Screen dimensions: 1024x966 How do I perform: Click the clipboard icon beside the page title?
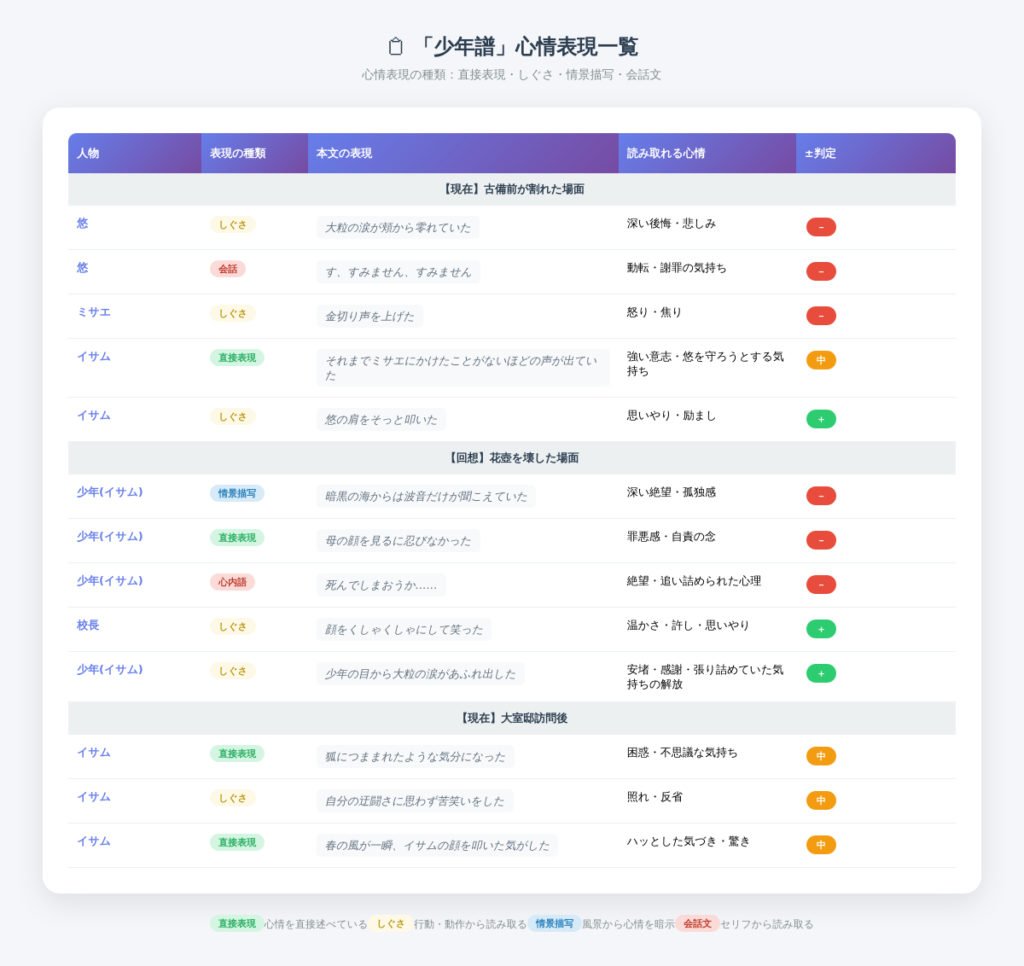[396, 47]
